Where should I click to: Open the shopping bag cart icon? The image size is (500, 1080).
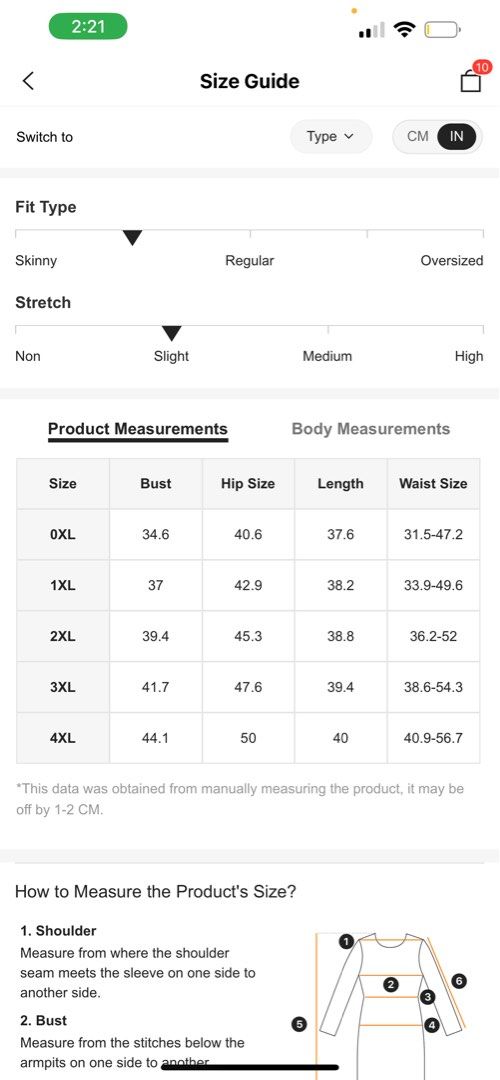pyautogui.click(x=470, y=81)
